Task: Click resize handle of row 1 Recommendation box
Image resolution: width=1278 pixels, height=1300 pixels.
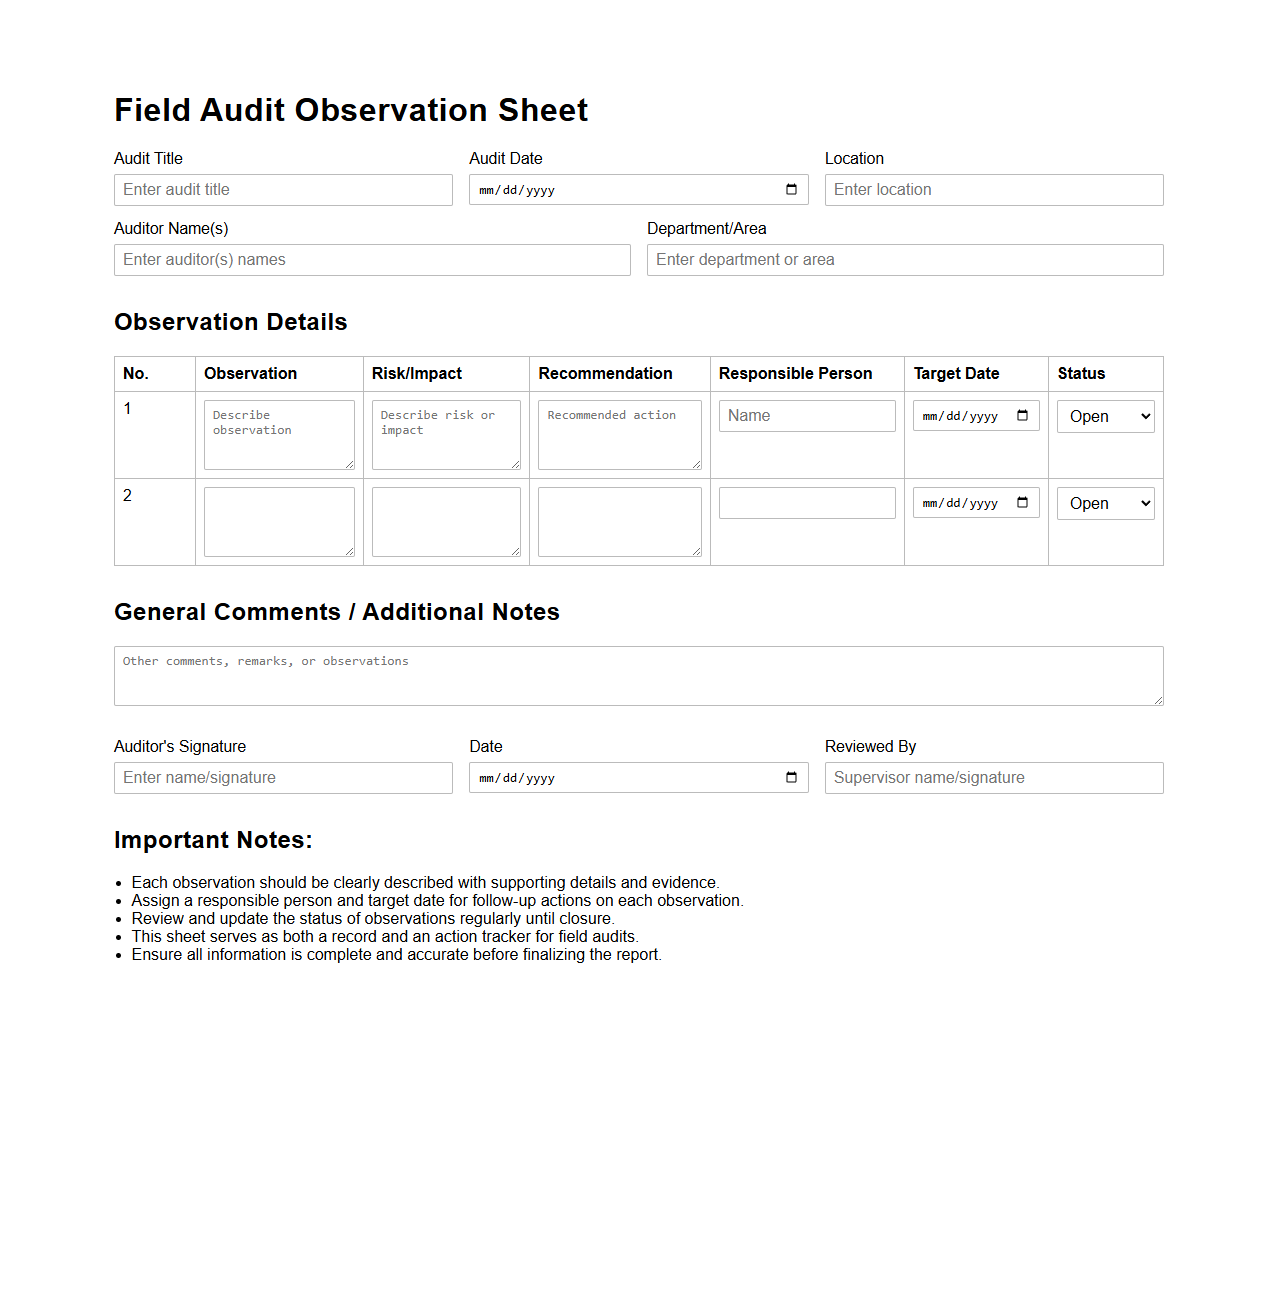Action: click(x=696, y=464)
